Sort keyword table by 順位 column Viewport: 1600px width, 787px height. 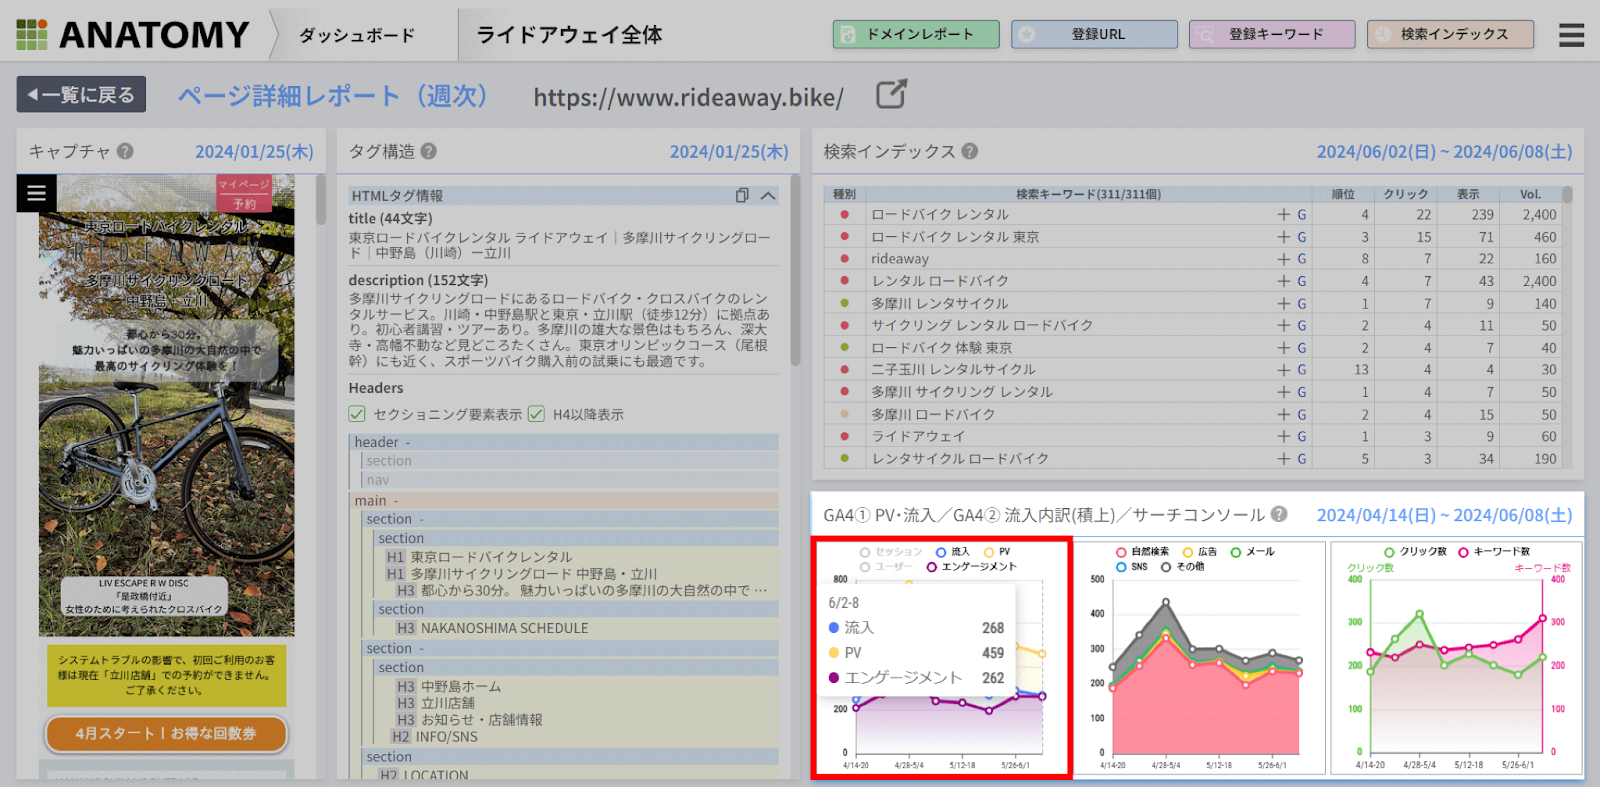[x=1343, y=194]
